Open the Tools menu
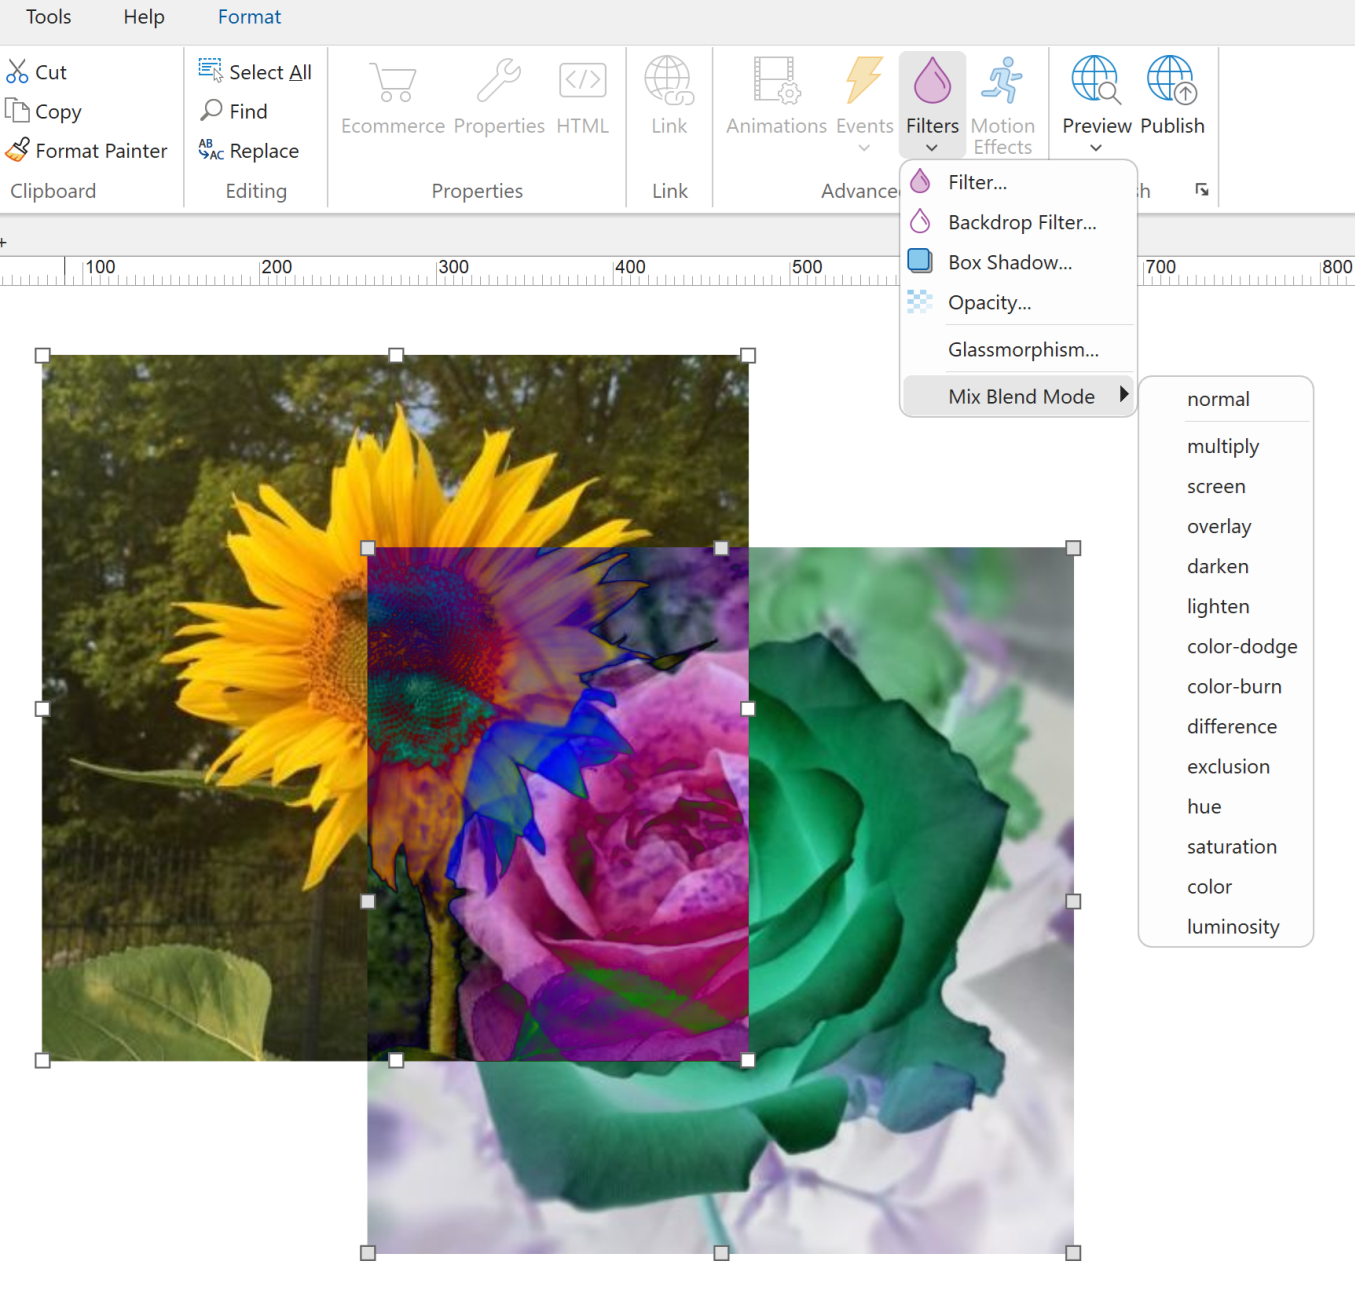Image resolution: width=1356 pixels, height=1305 pixels. click(x=48, y=17)
